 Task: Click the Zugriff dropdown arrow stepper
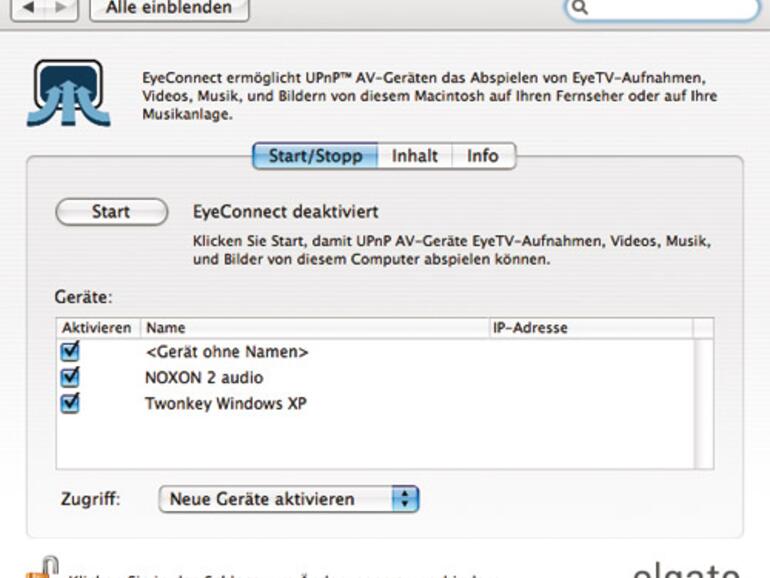click(x=404, y=499)
